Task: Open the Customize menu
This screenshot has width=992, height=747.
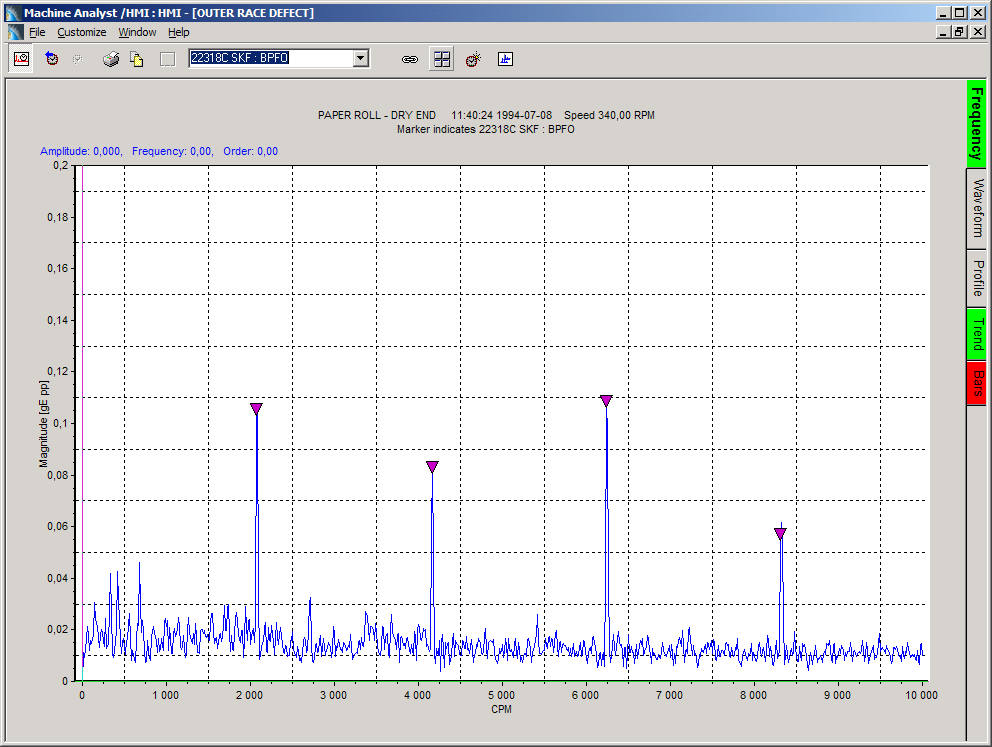Action: [x=82, y=32]
